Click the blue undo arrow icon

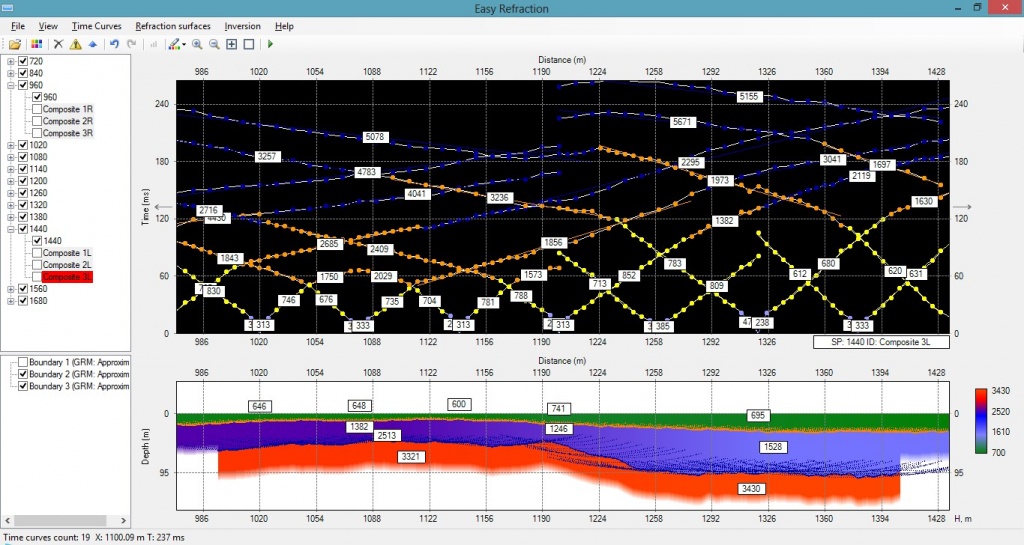click(114, 44)
